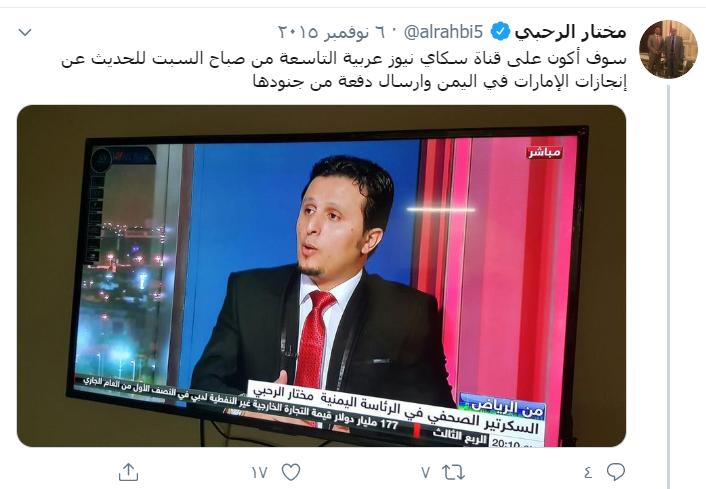Click the vertical thread line under avatar
706x489 pixels.
[669, 286]
